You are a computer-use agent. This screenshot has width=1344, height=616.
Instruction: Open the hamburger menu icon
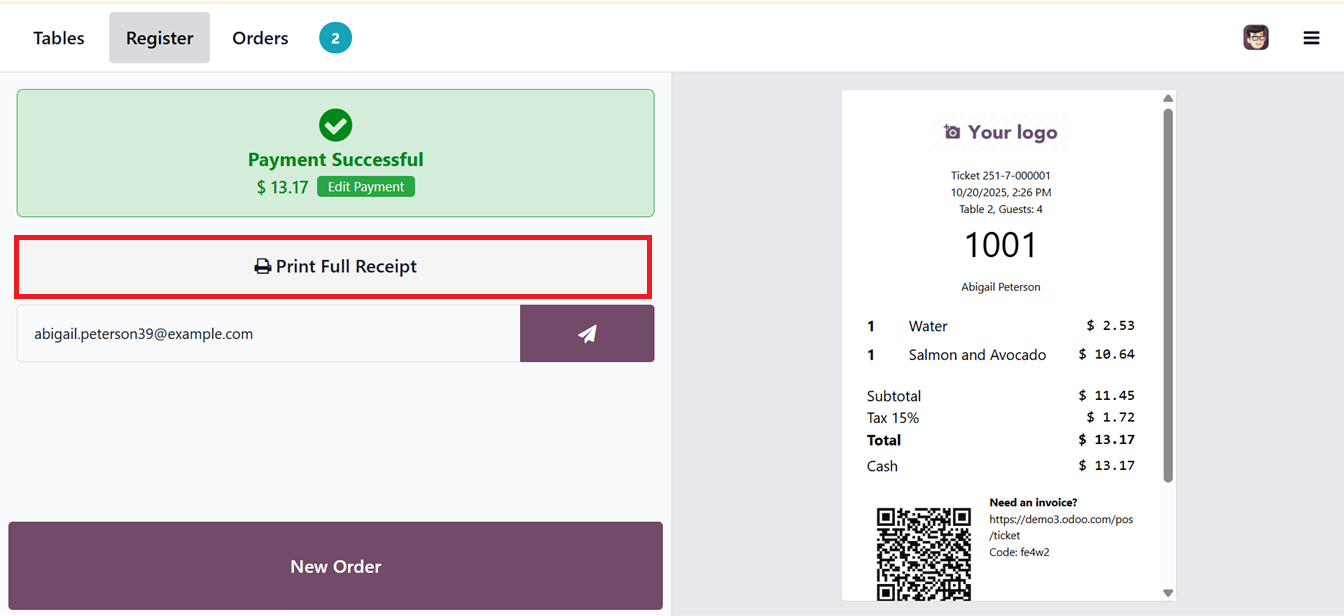click(x=1311, y=38)
